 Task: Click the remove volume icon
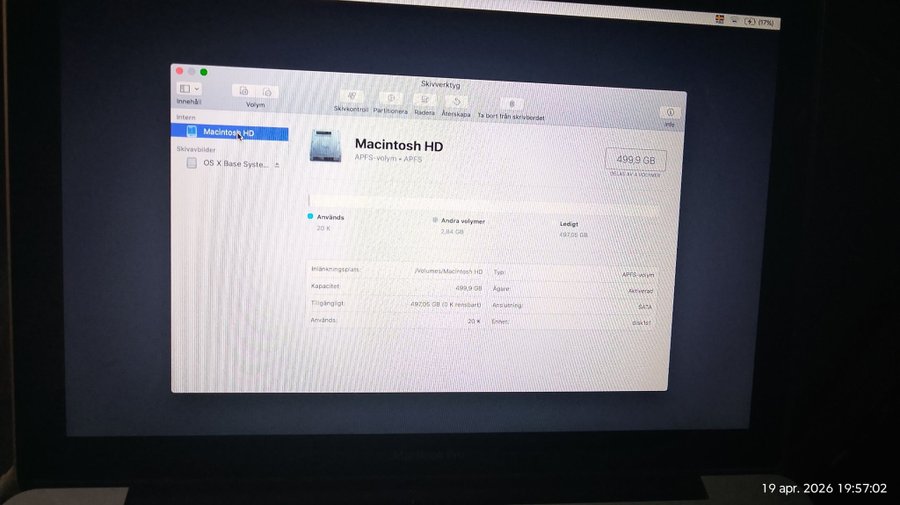[266, 91]
